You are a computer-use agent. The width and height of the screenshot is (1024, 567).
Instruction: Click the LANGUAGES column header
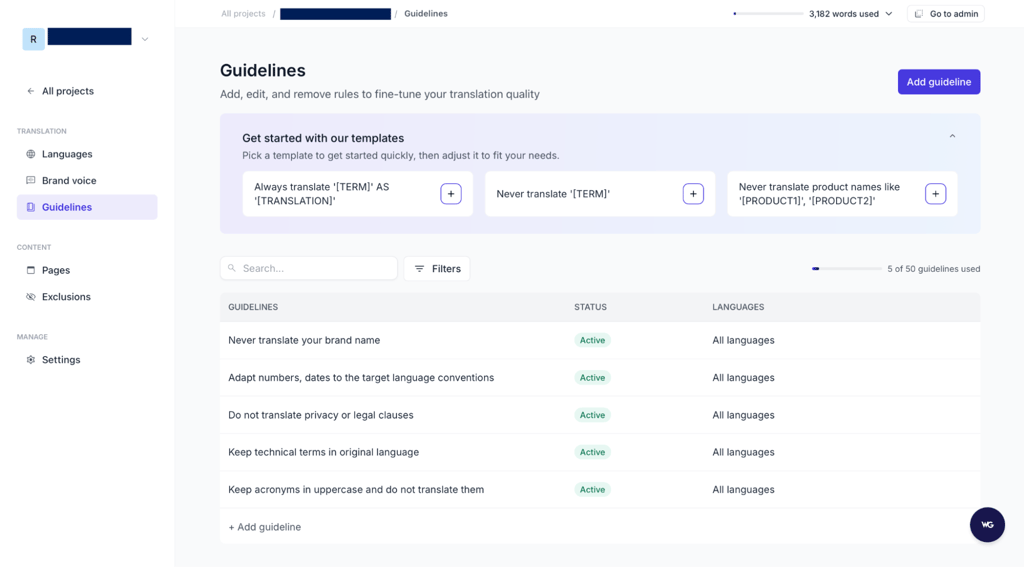738,307
